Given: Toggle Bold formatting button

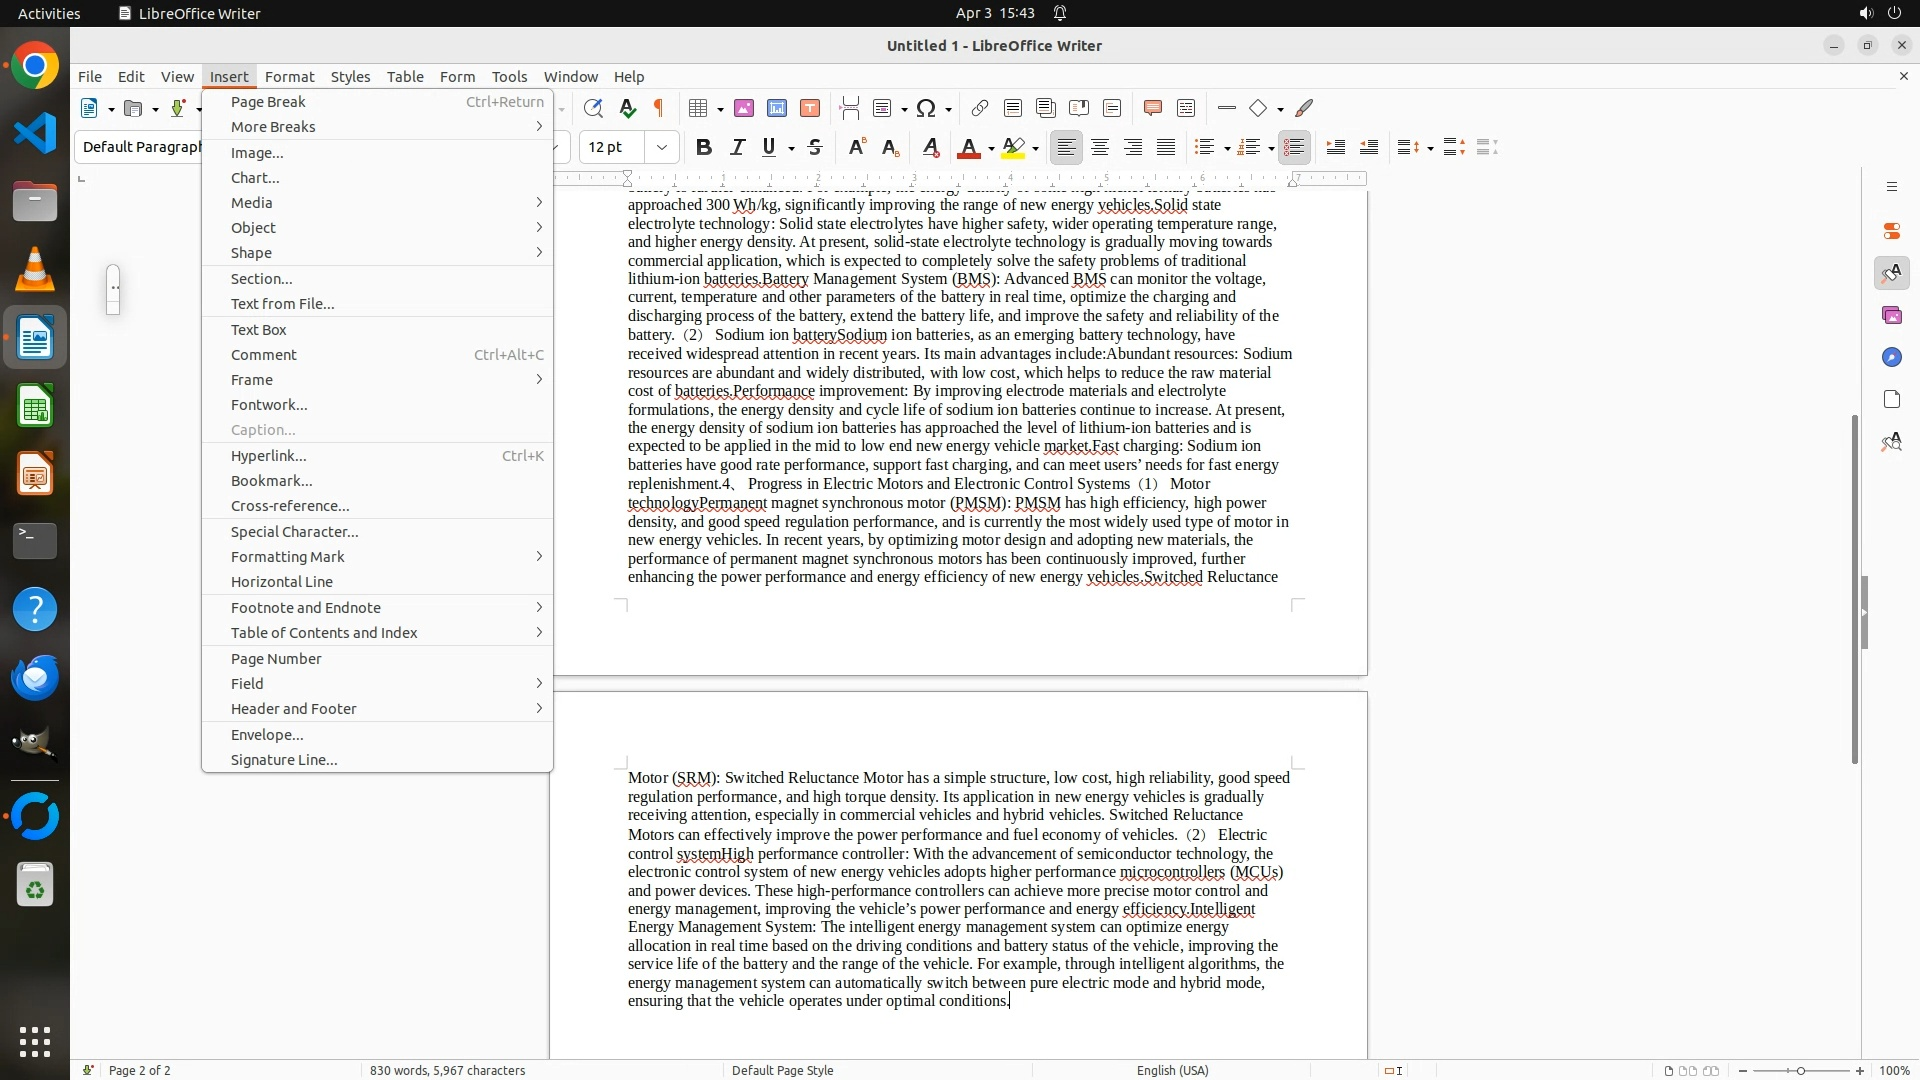Looking at the screenshot, I should [x=704, y=148].
